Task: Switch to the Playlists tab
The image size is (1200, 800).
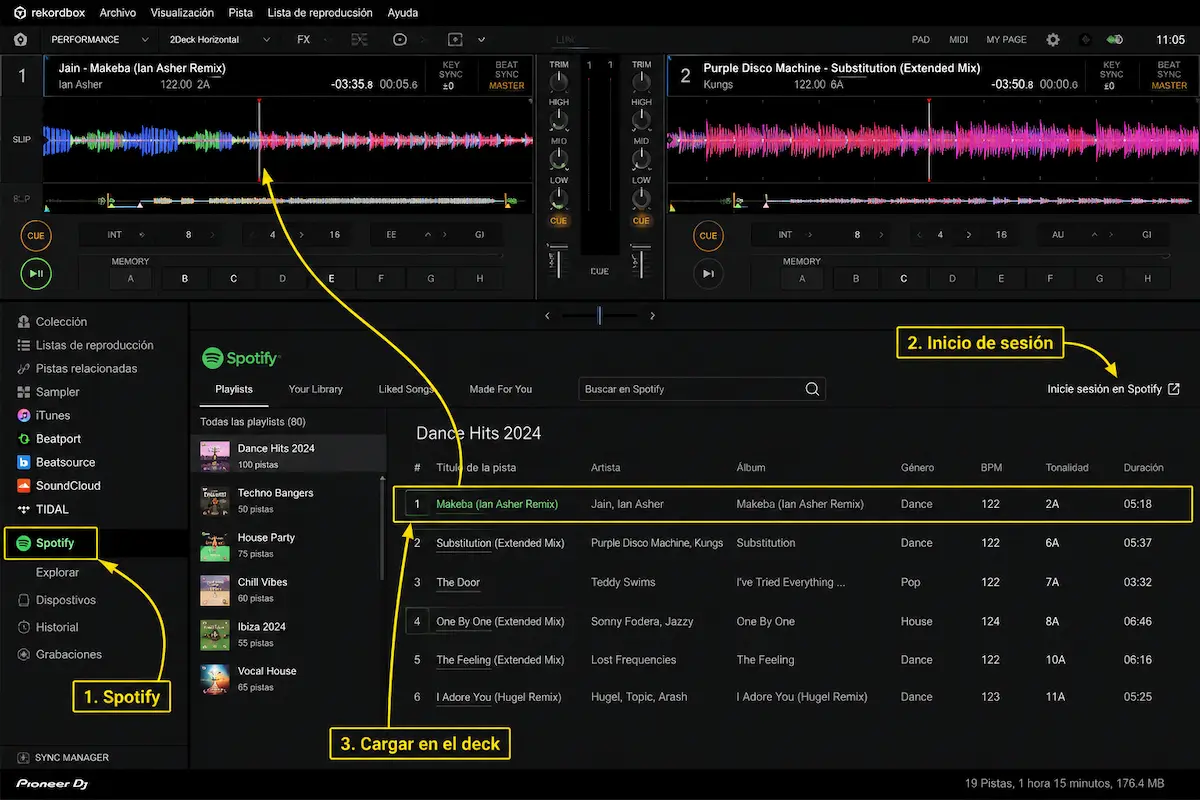Action: click(234, 389)
